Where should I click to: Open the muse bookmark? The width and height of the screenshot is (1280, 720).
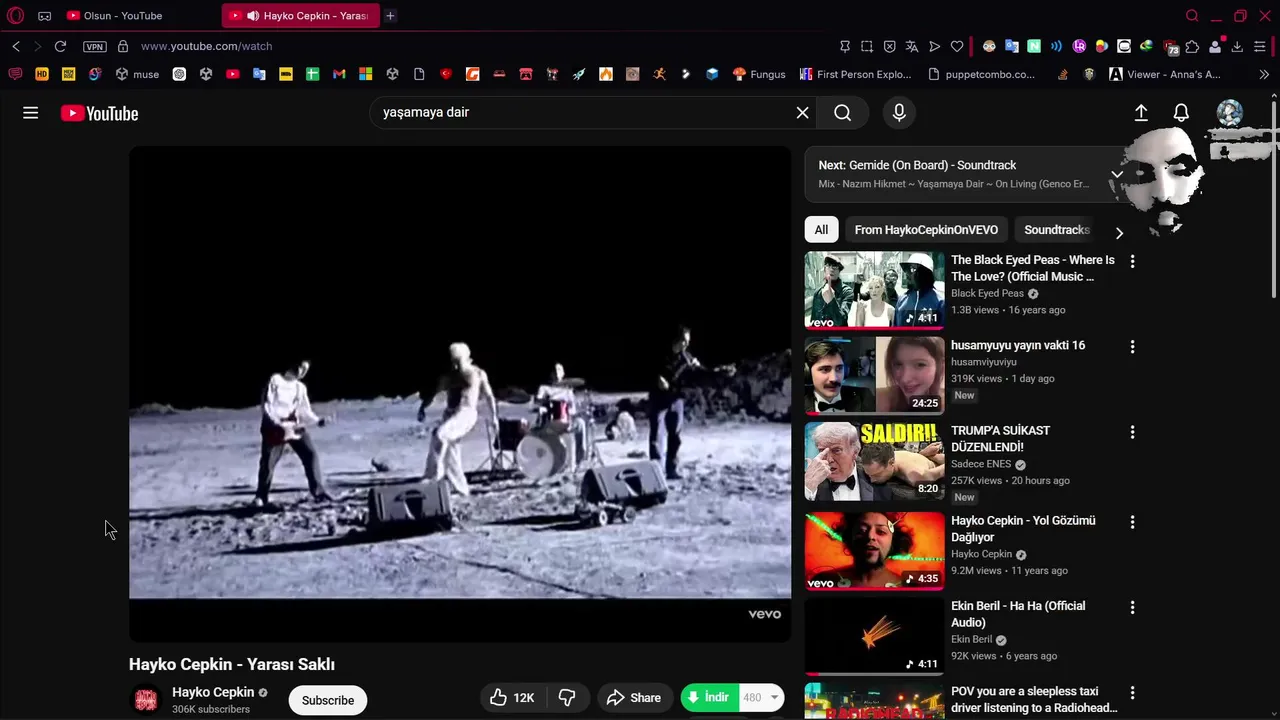tap(137, 74)
